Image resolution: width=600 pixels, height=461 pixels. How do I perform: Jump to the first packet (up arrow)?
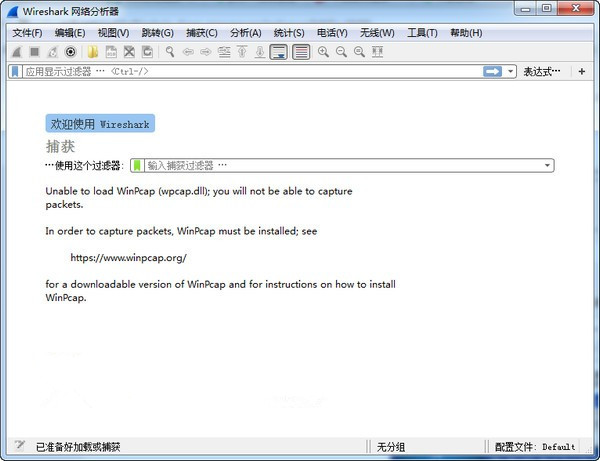pos(242,52)
